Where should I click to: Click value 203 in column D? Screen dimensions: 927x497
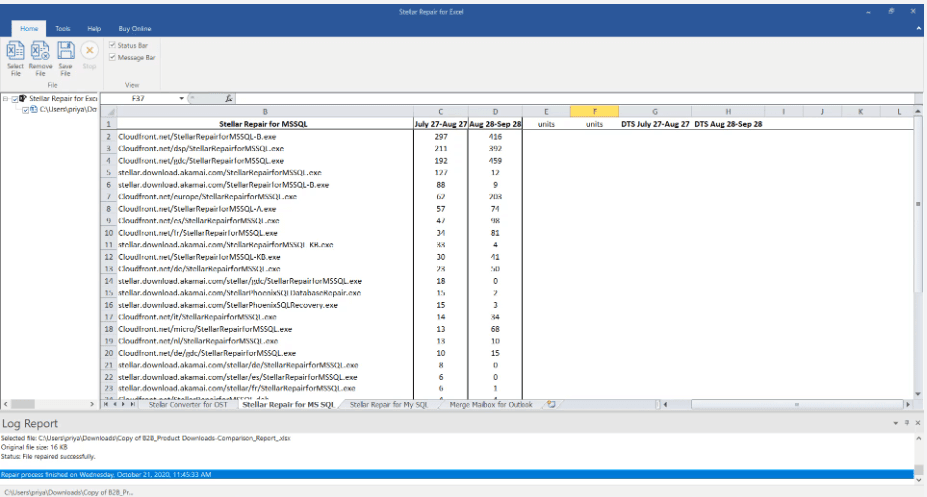coord(495,197)
